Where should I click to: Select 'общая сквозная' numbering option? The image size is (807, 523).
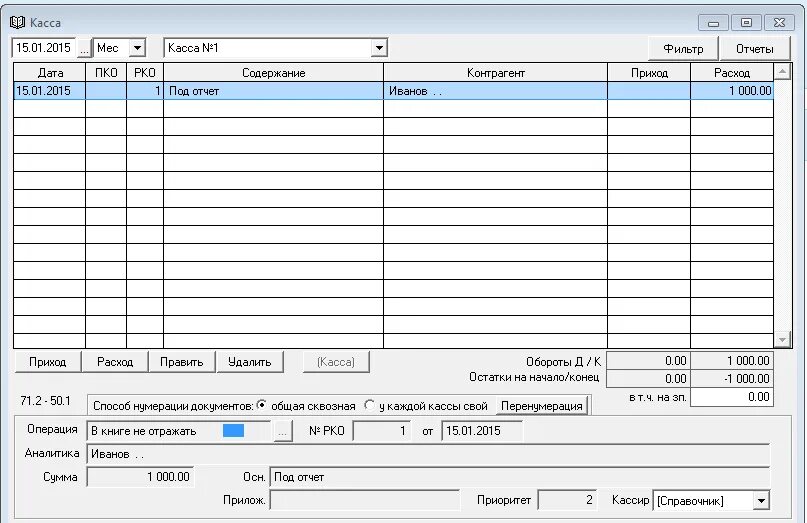click(261, 405)
